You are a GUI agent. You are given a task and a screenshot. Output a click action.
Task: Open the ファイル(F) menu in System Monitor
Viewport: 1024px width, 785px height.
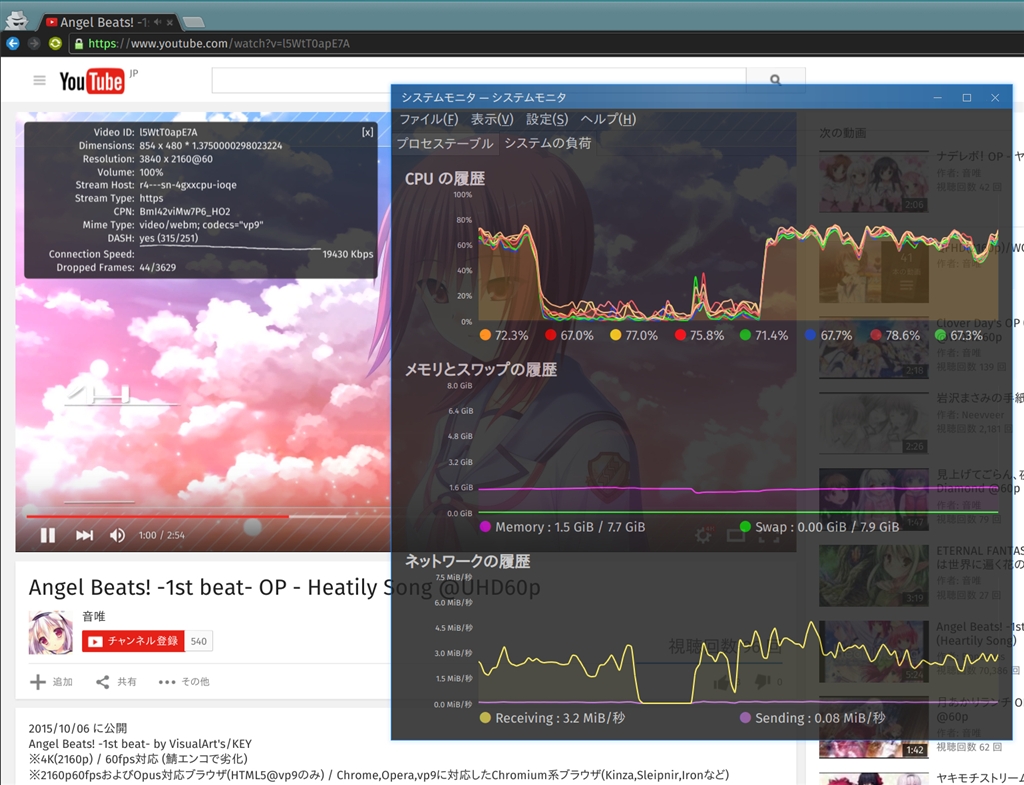pyautogui.click(x=428, y=120)
